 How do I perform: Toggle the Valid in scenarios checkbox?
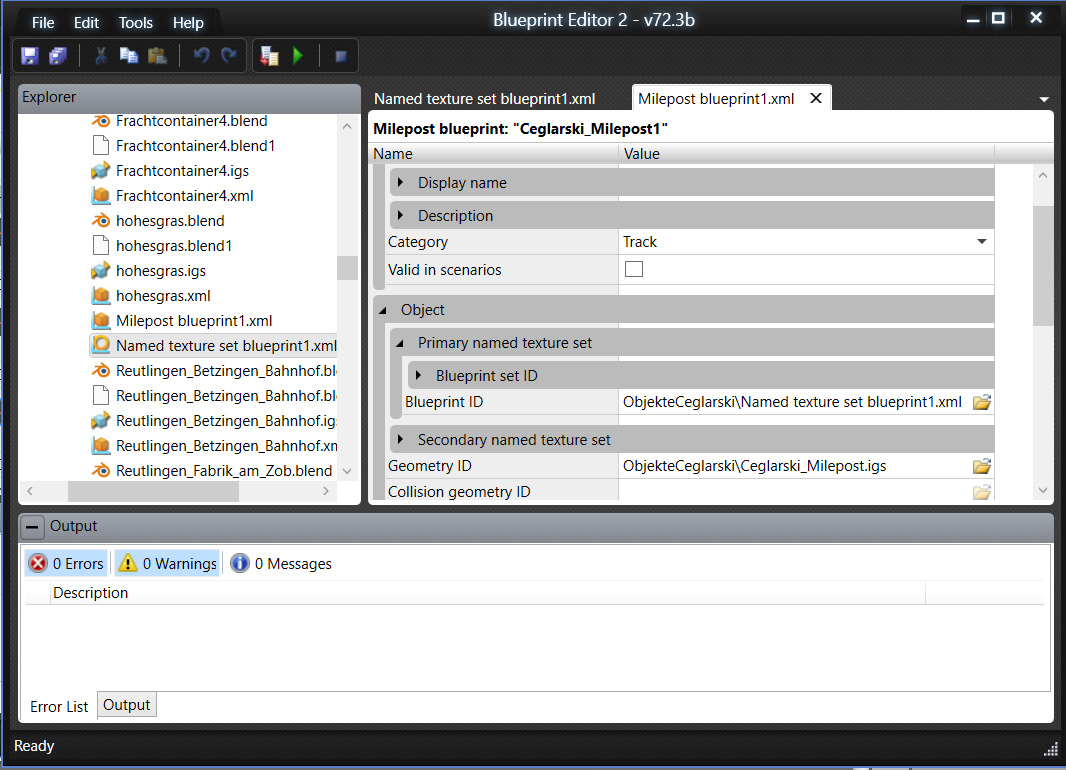click(634, 269)
